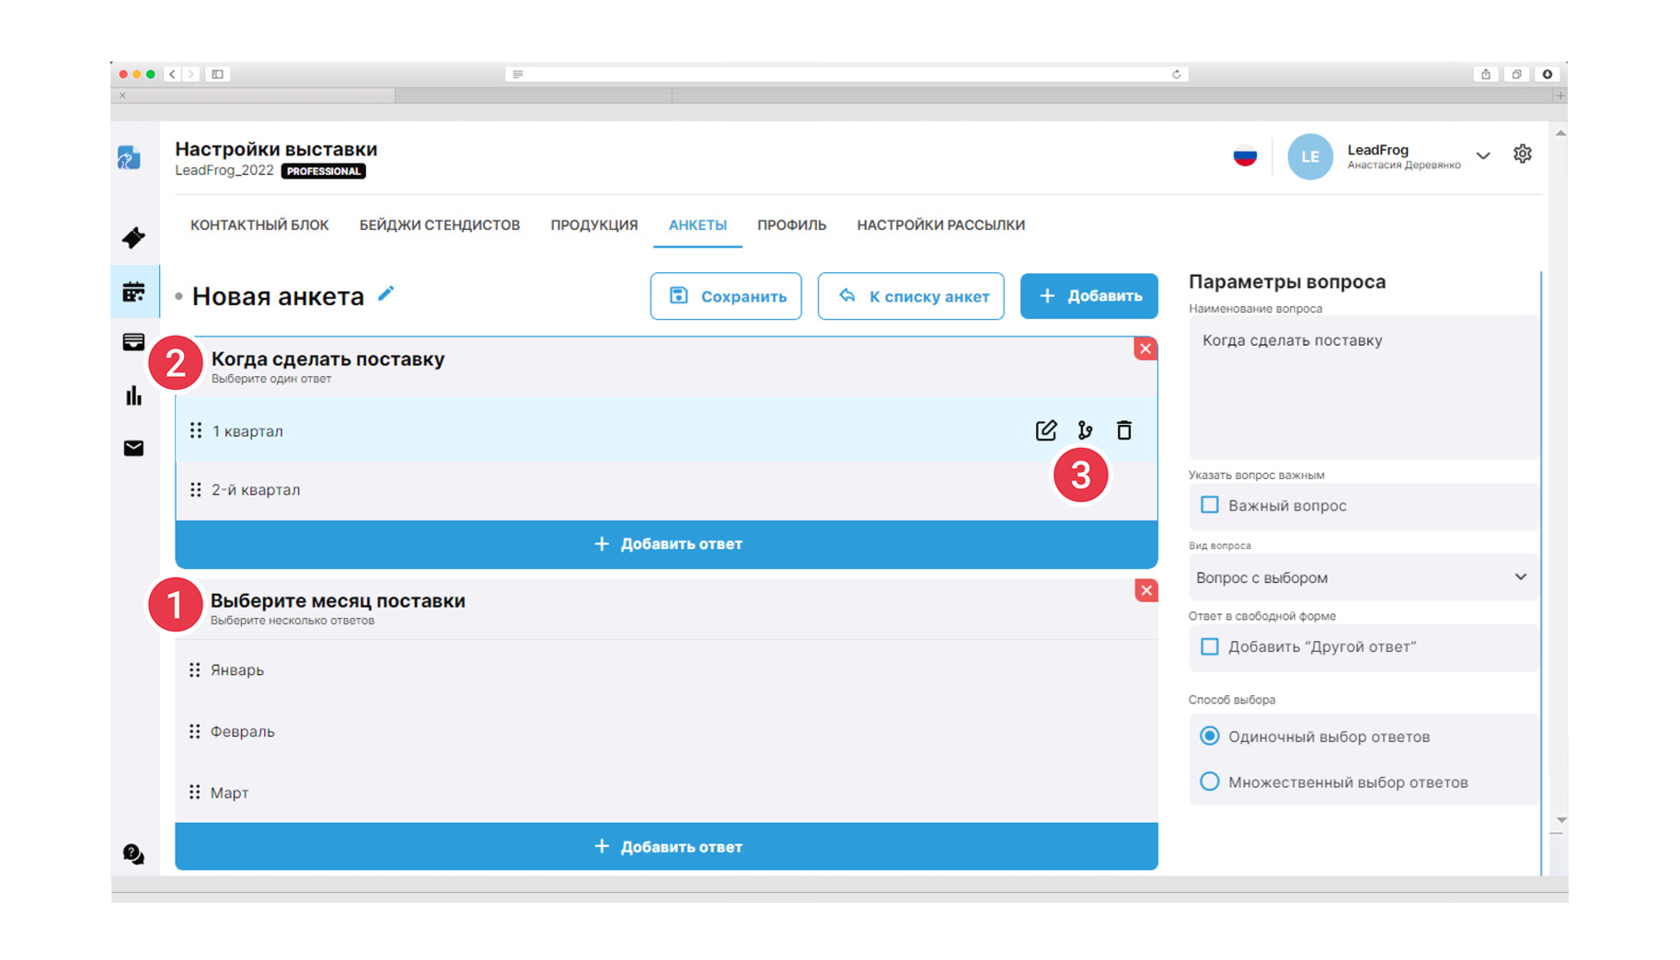Click the LE user avatar
This screenshot has height=960, width=1680.
click(1310, 157)
